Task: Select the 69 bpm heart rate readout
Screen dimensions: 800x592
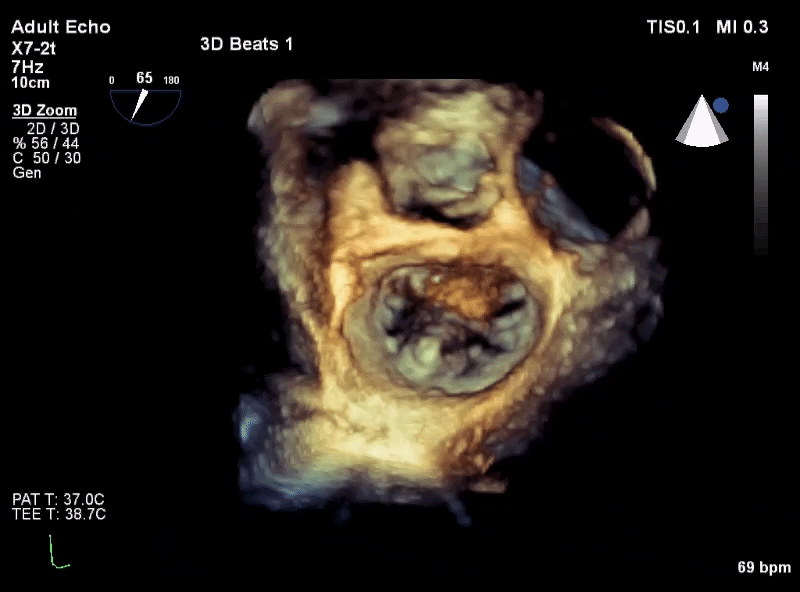Action: 764,567
